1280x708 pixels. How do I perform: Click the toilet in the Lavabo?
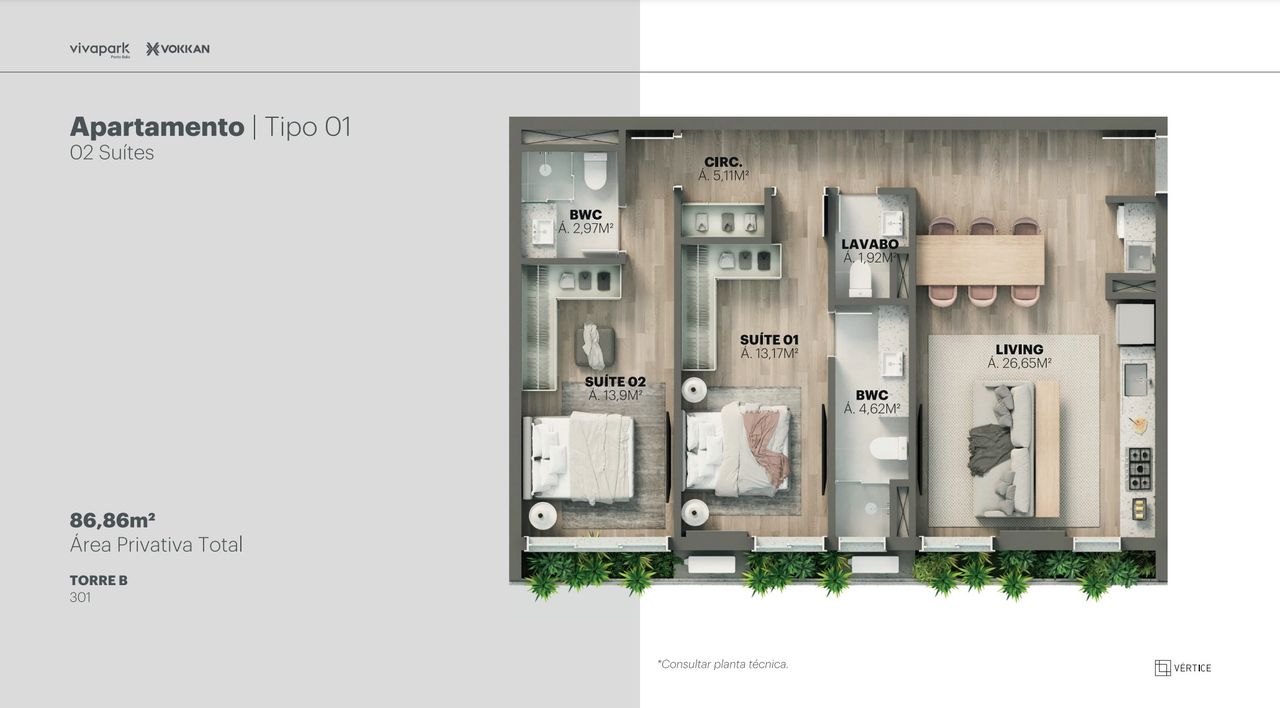click(860, 282)
